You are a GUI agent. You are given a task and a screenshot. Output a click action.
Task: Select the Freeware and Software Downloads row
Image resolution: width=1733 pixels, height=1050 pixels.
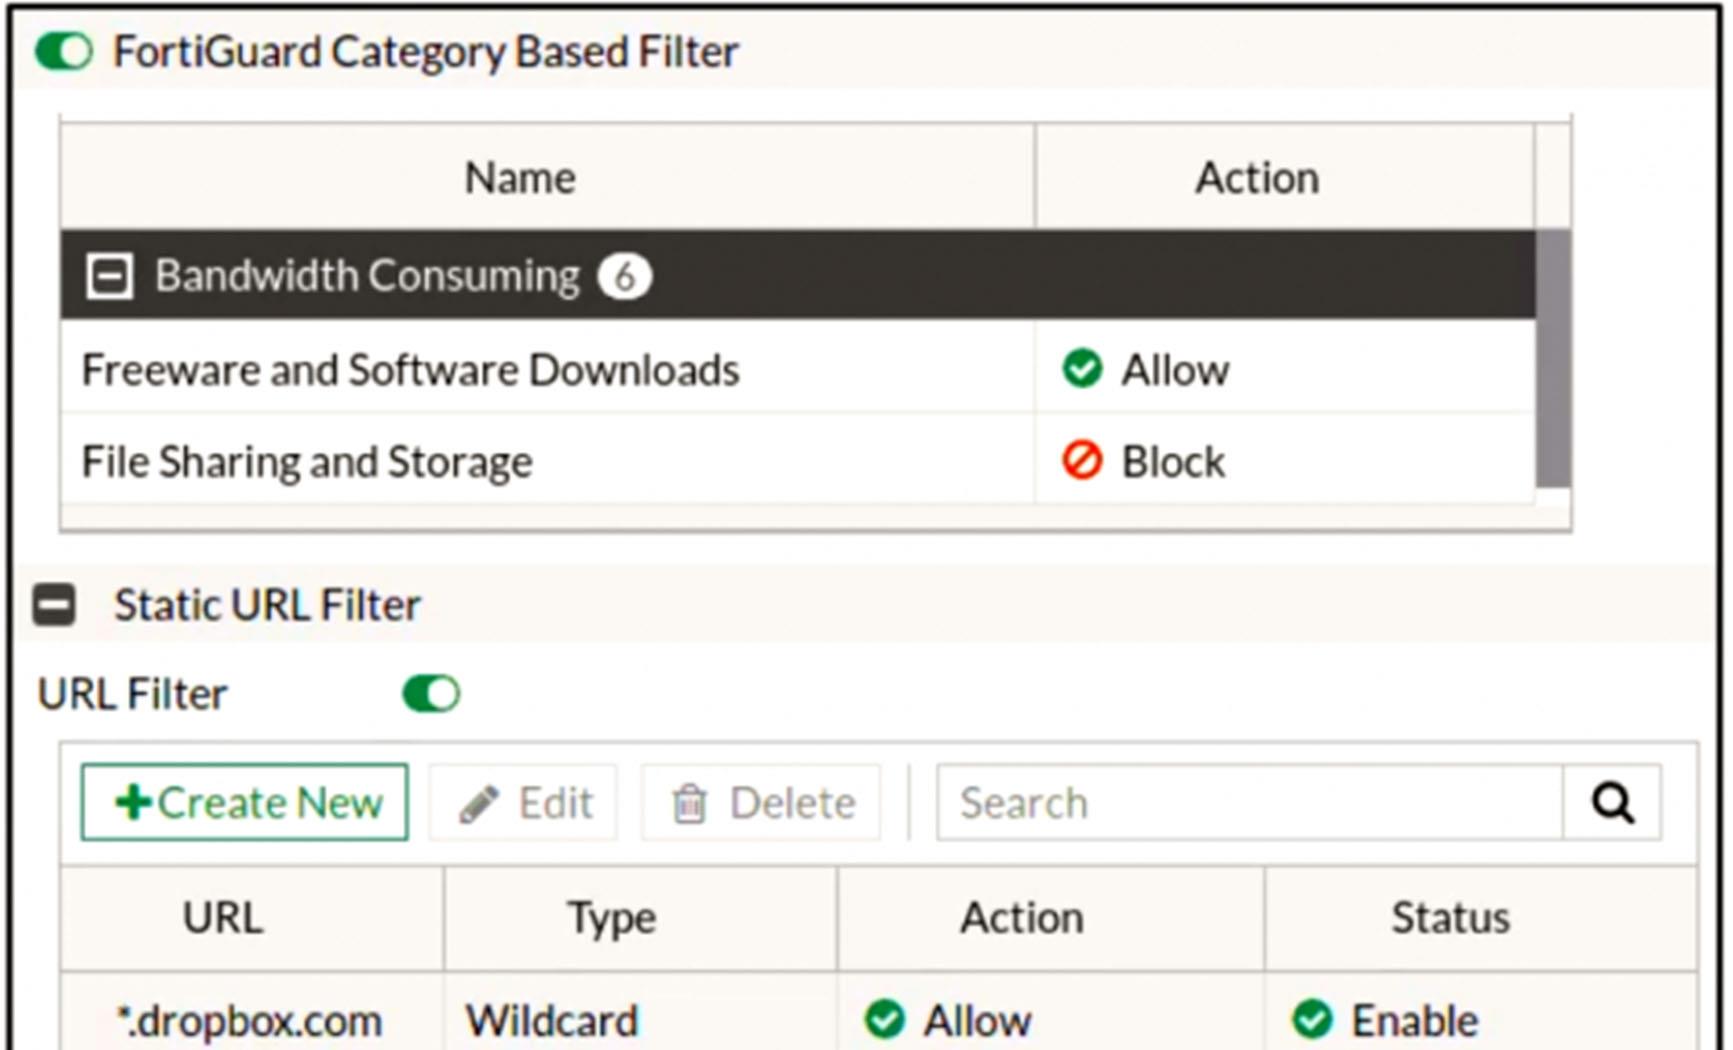(x=410, y=370)
